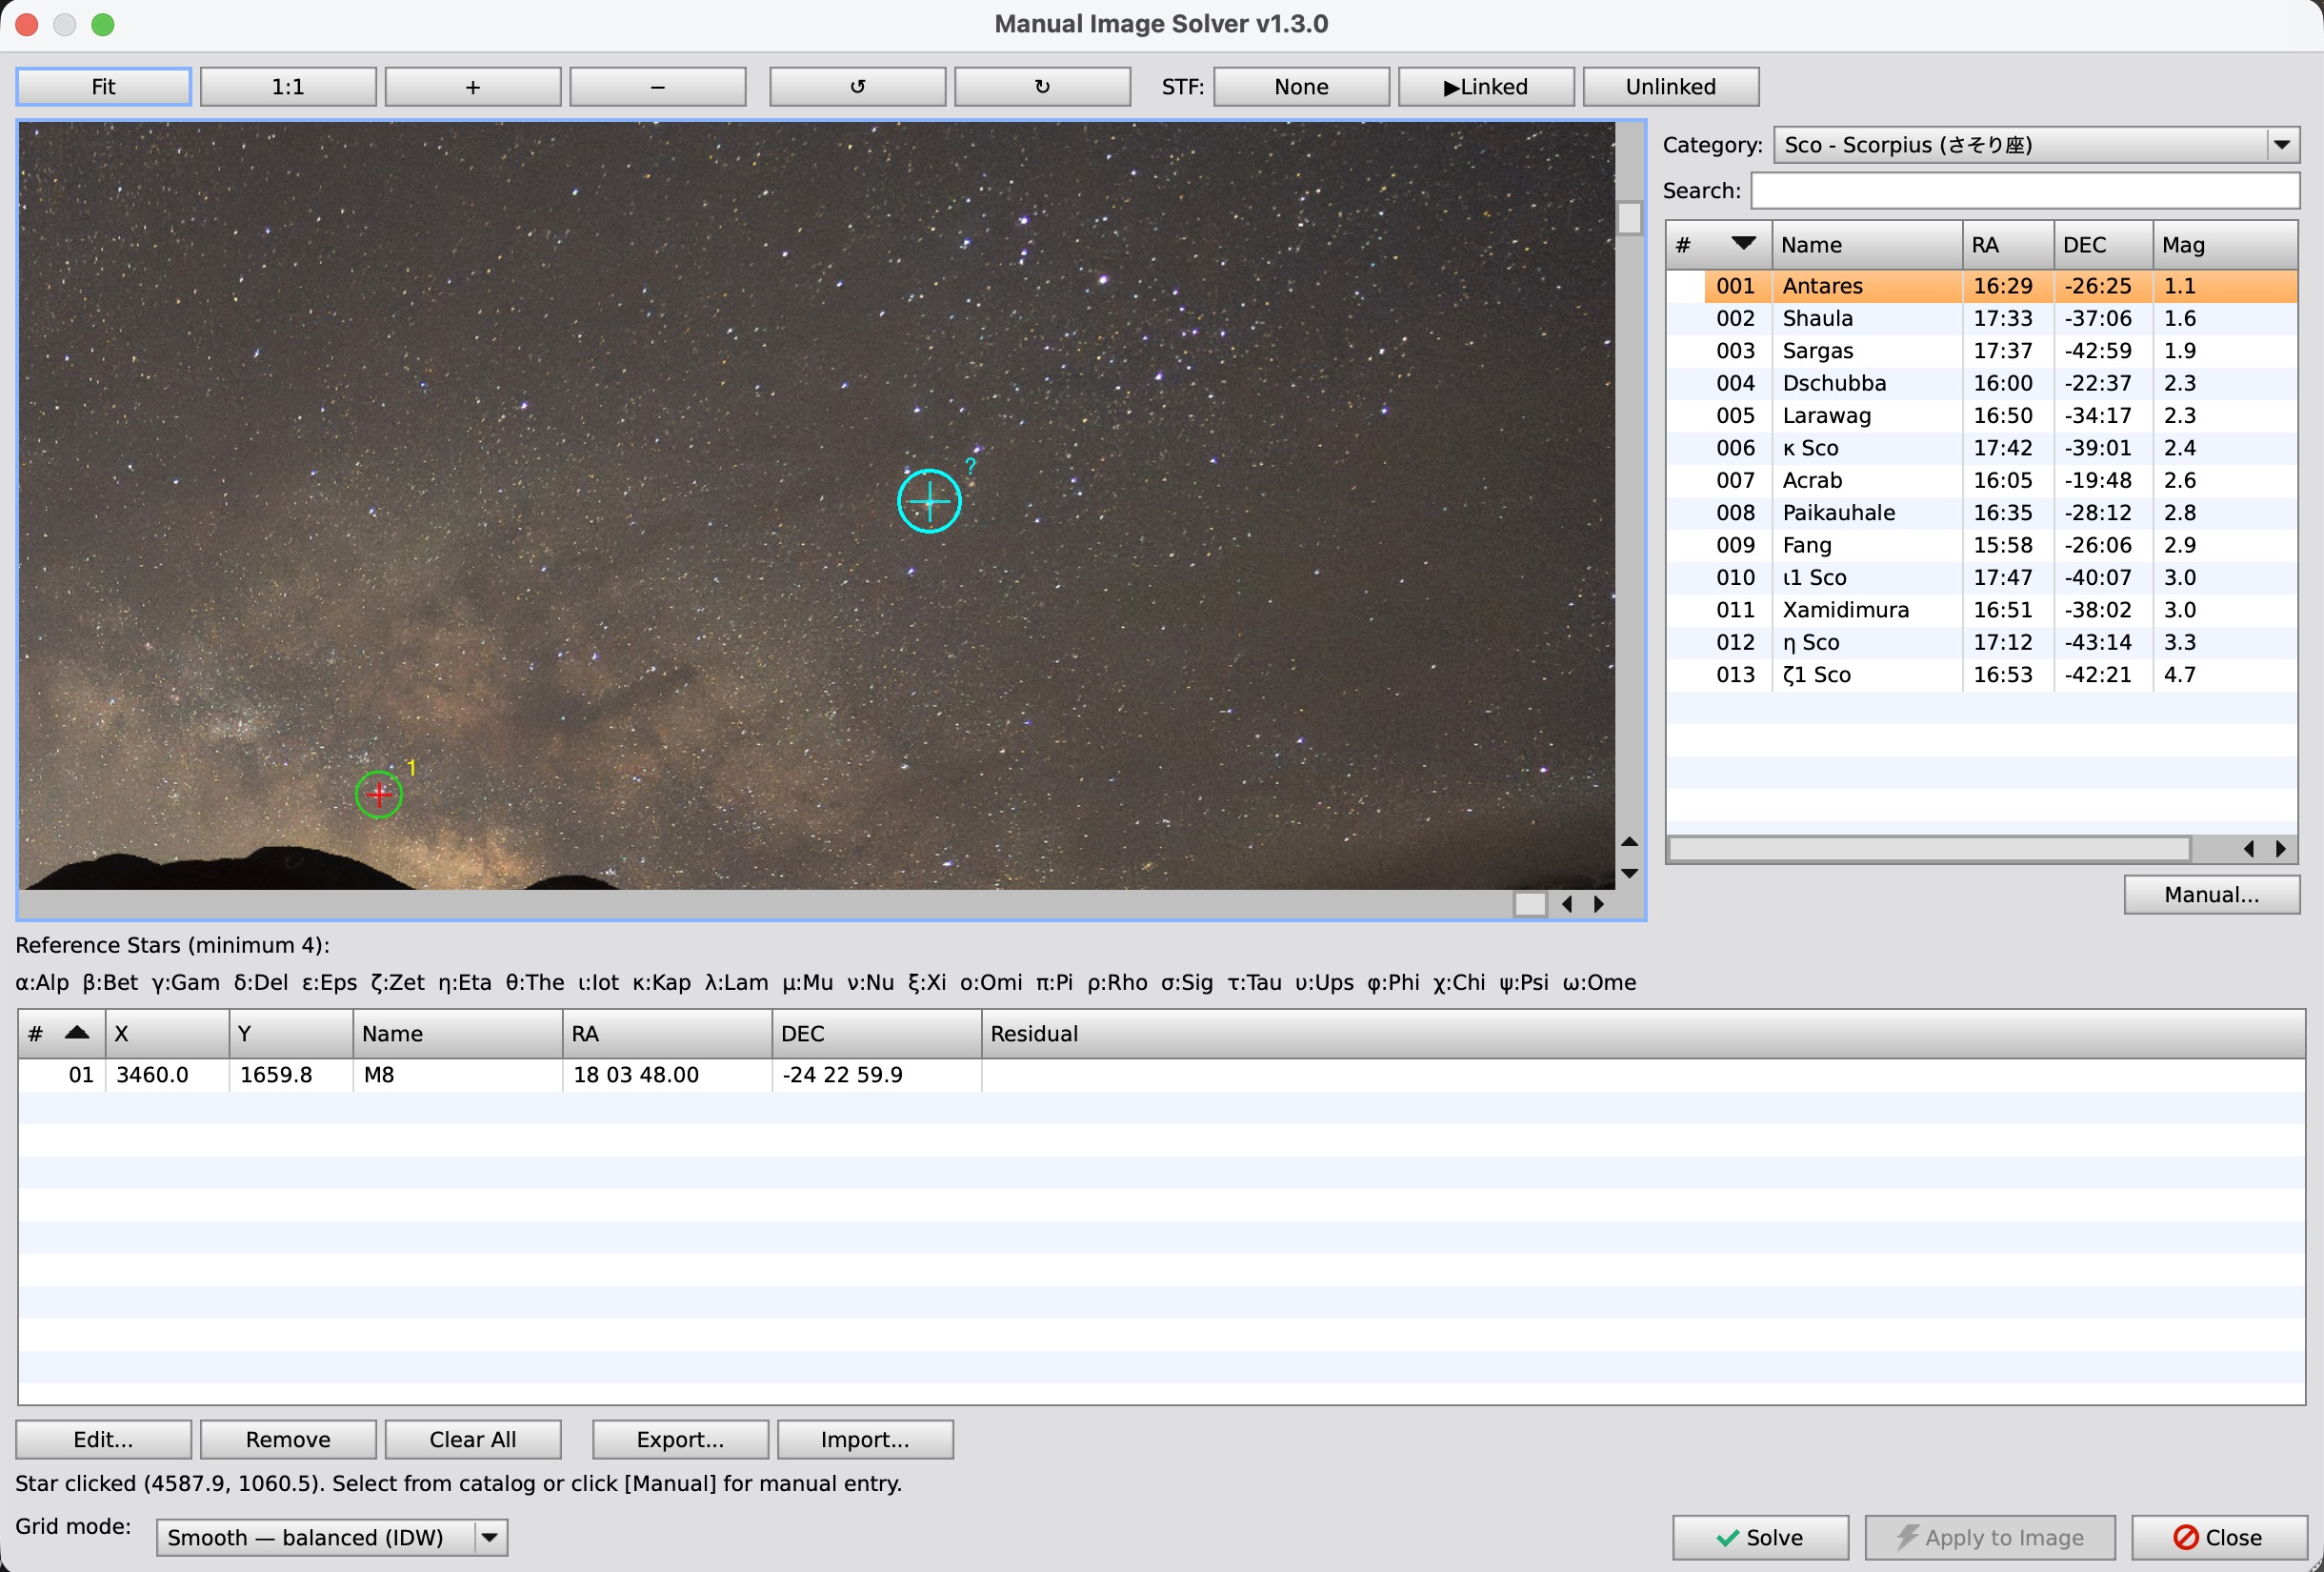Click inside the Search field
This screenshot has width=2324, height=1572.
point(2025,190)
